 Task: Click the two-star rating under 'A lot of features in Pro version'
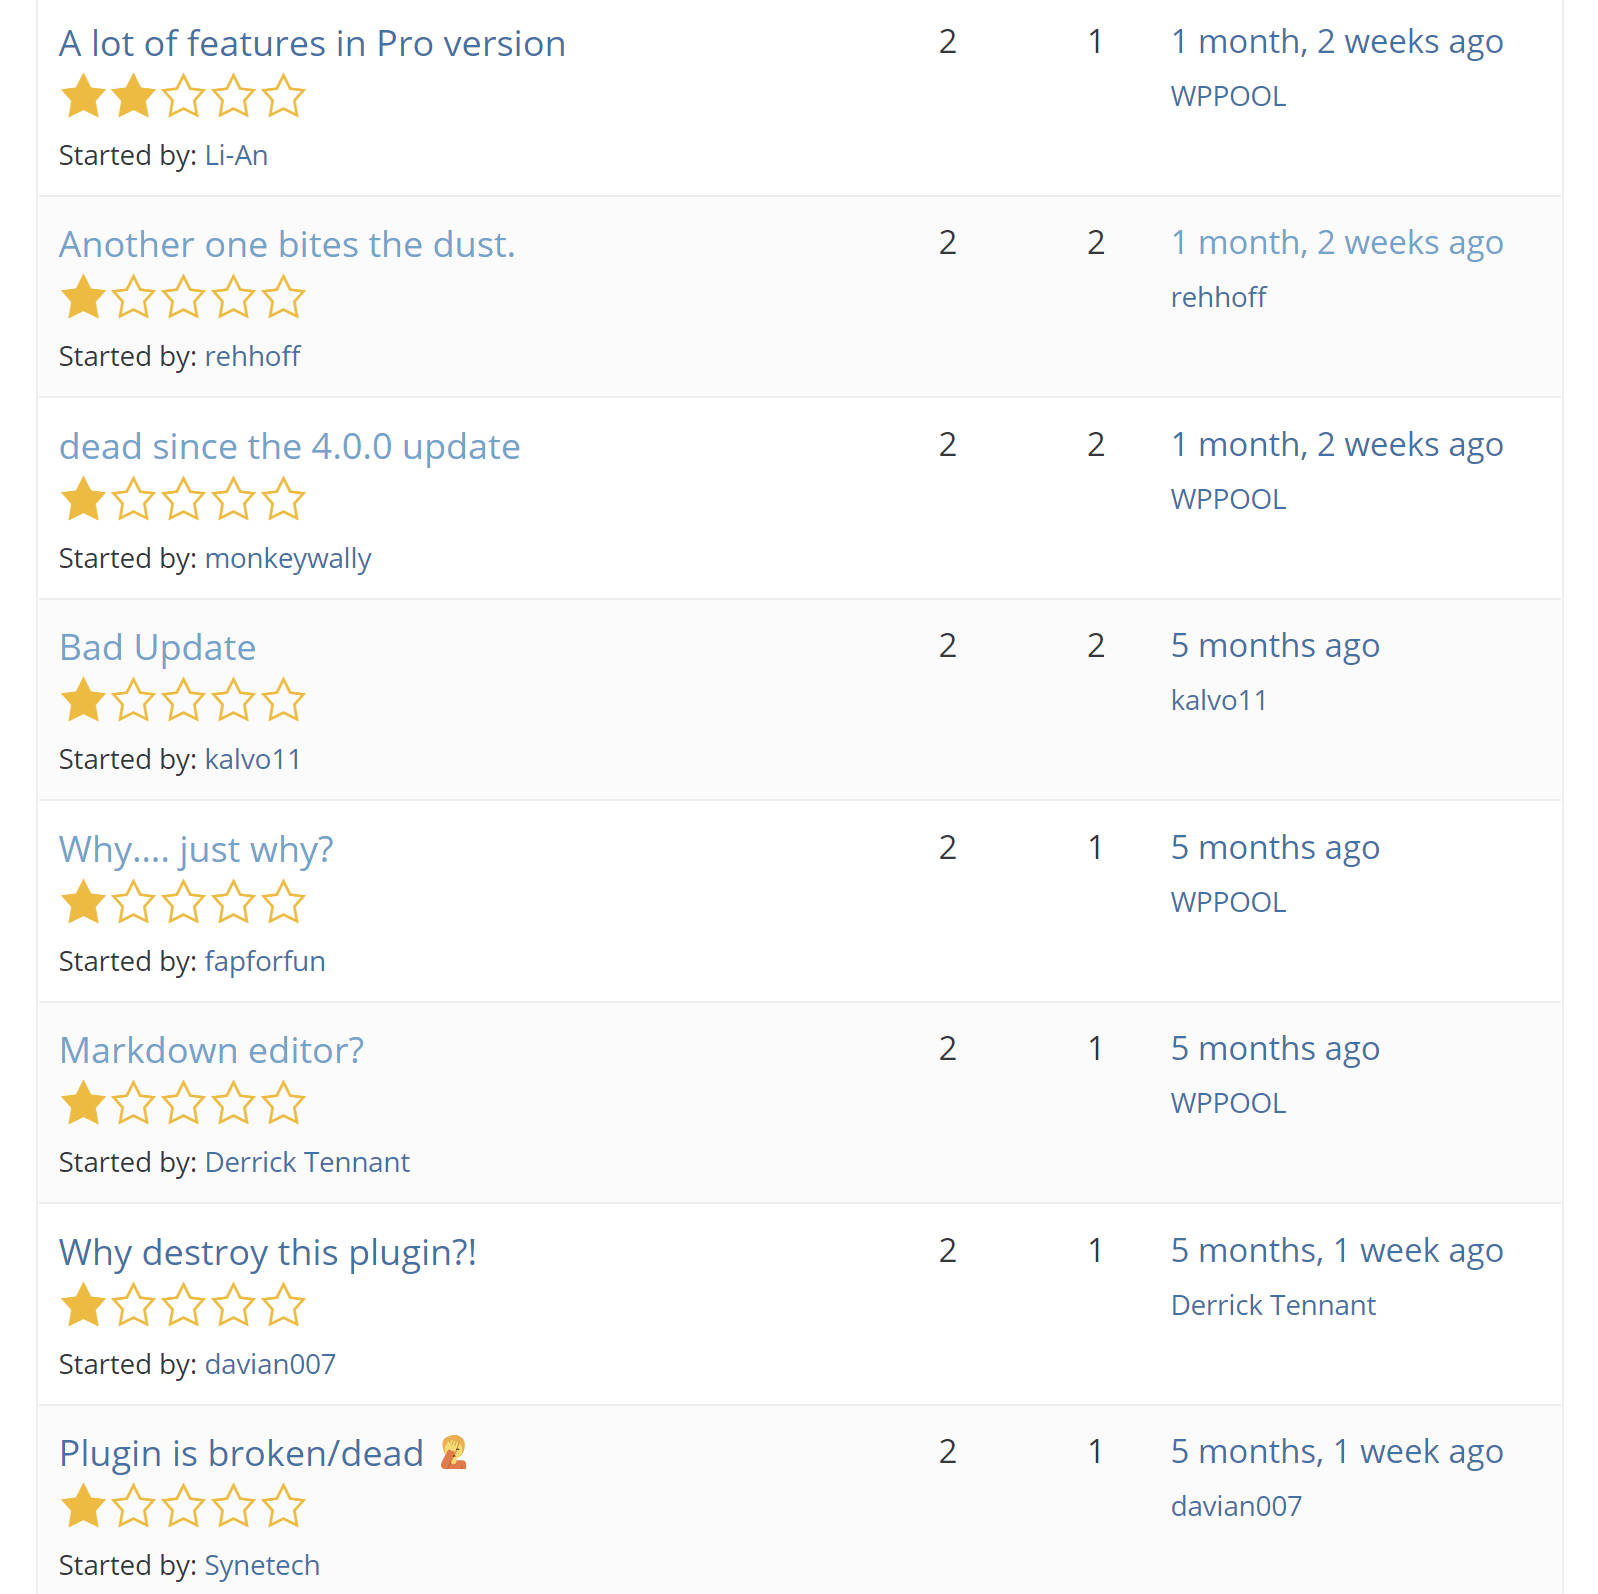183,97
